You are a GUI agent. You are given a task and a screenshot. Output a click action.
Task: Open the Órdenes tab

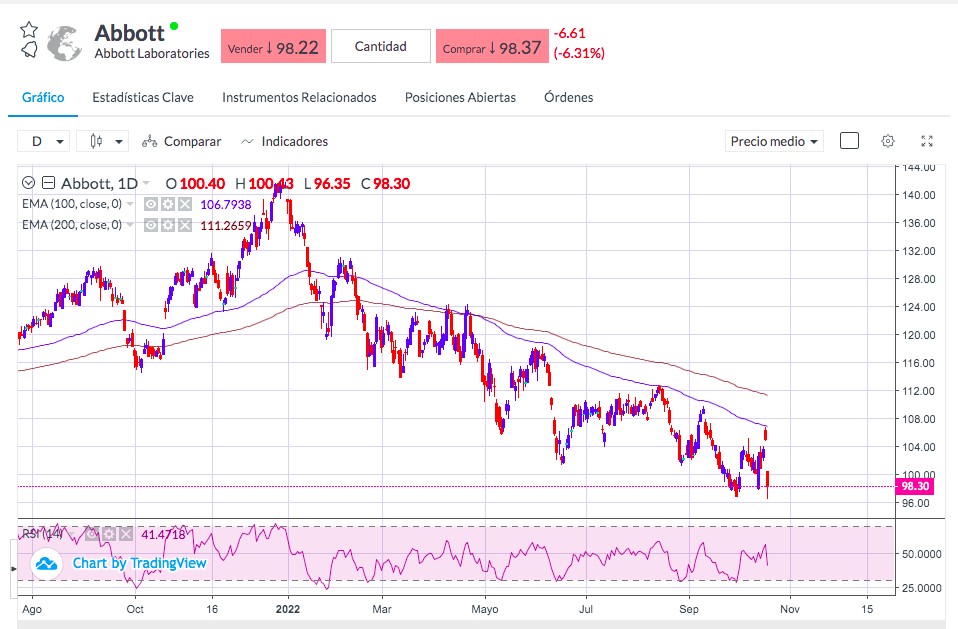[x=568, y=97]
